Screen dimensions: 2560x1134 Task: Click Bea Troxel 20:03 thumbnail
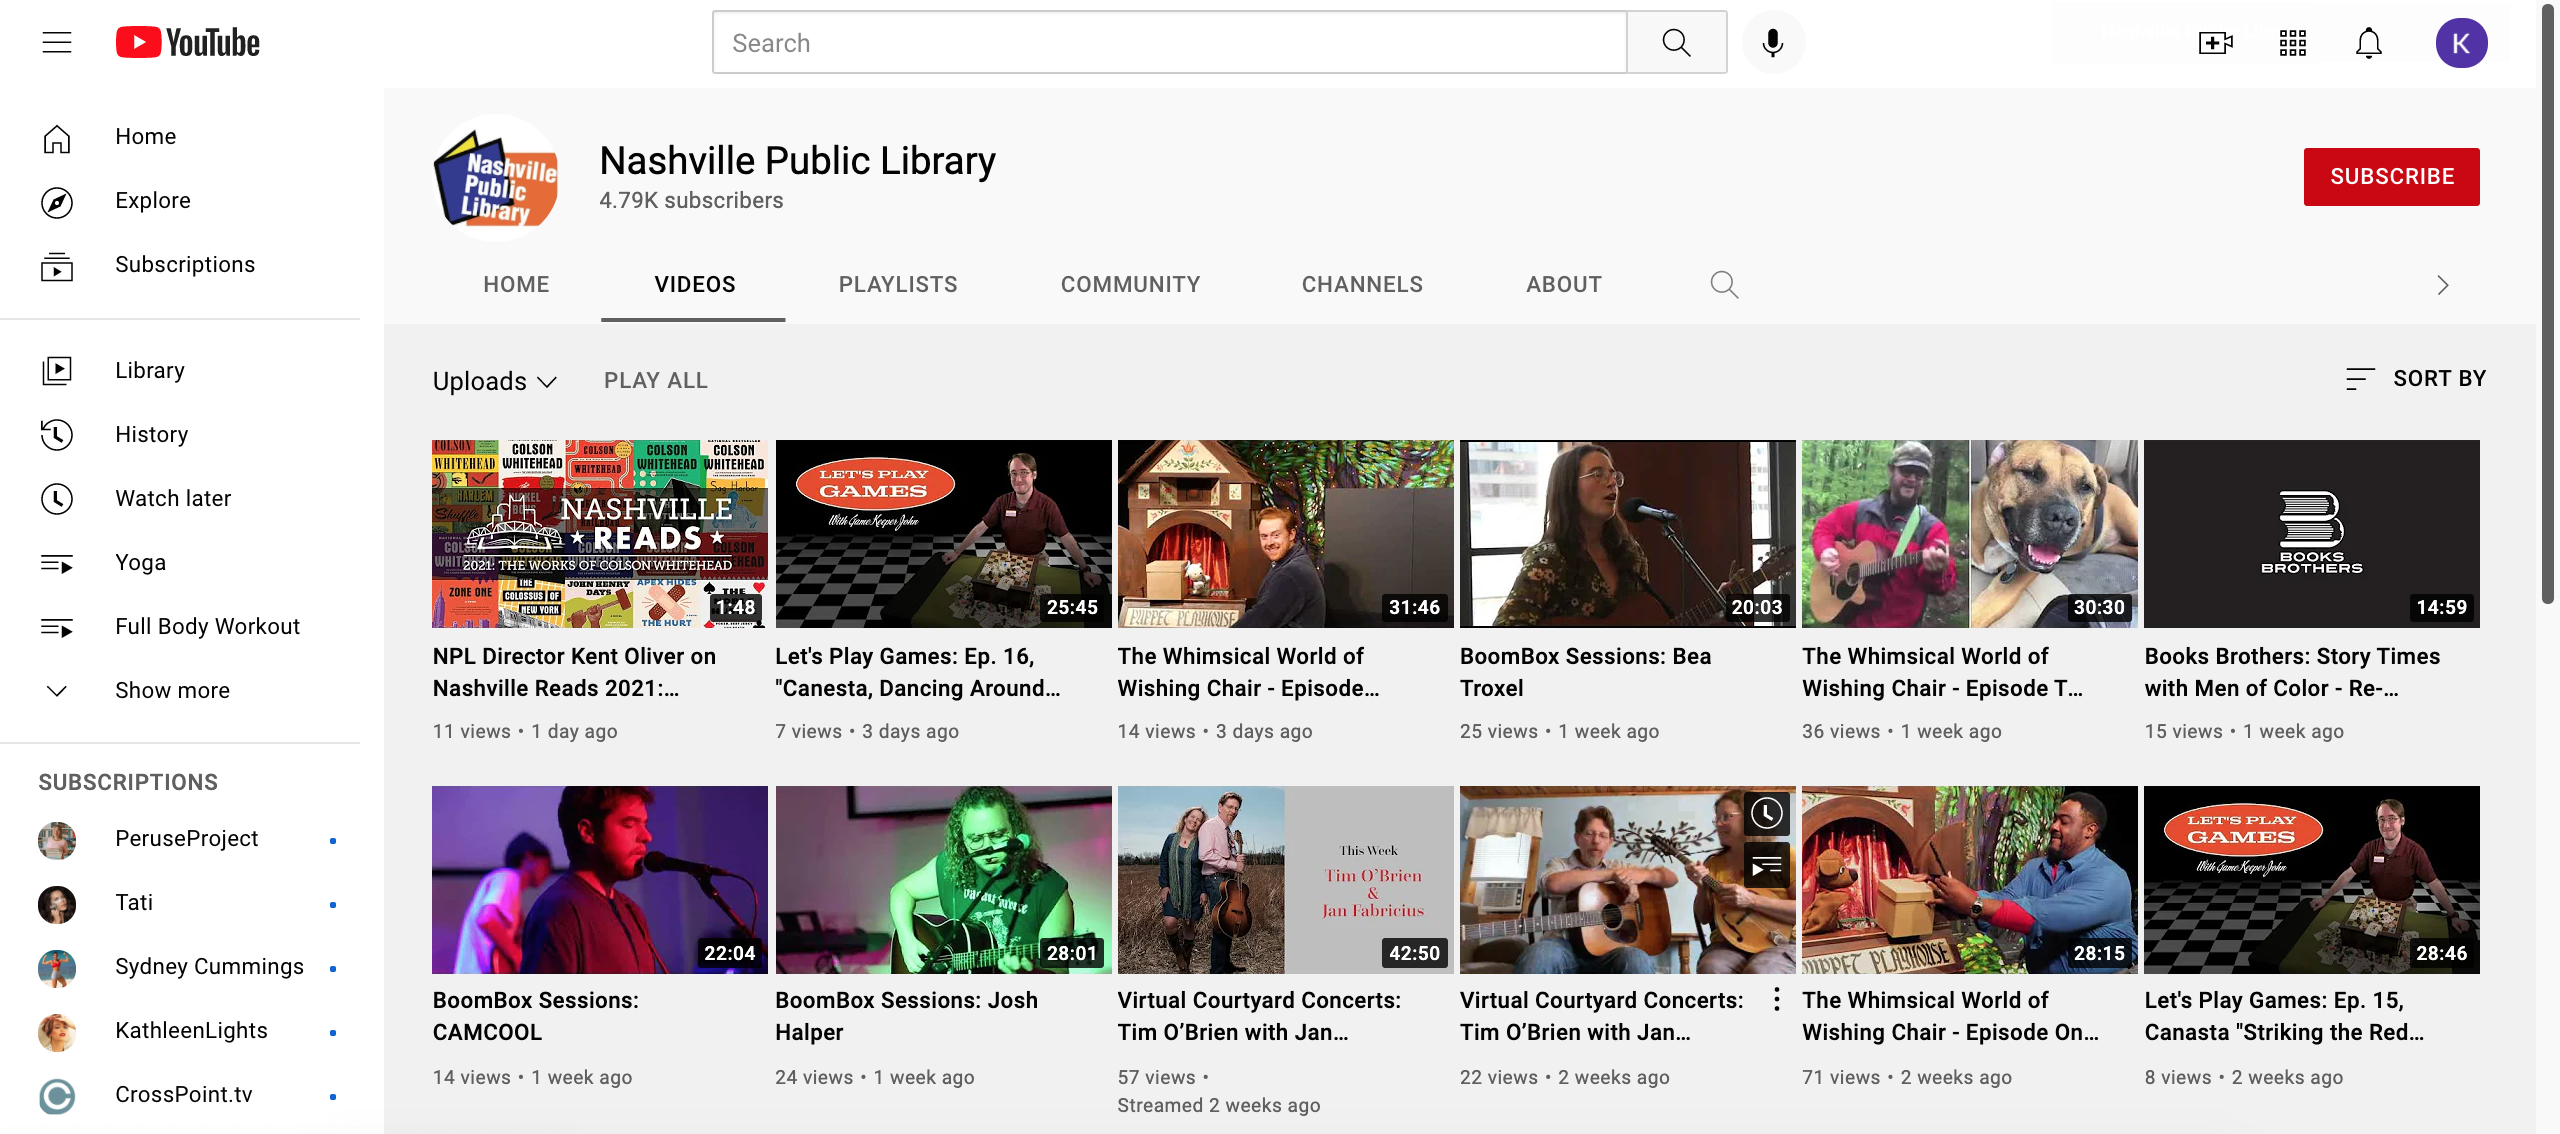pos(1628,534)
